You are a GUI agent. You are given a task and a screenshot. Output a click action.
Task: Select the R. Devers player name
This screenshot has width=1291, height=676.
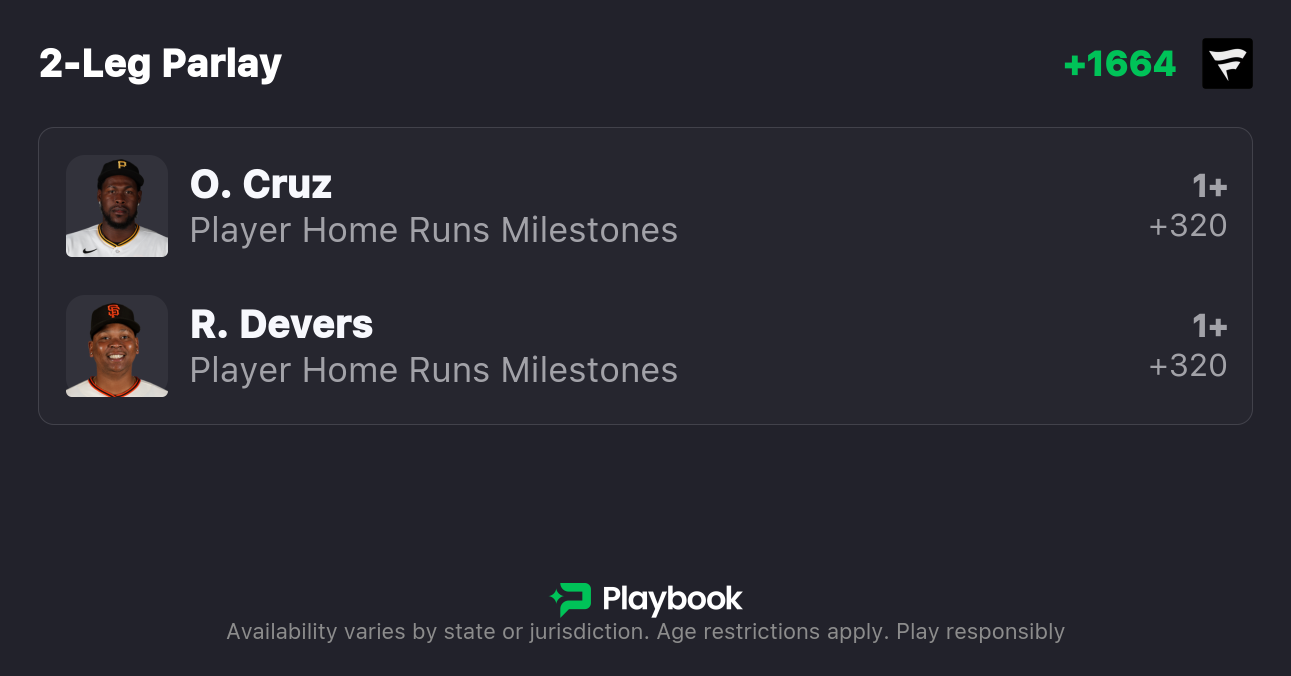click(x=281, y=324)
